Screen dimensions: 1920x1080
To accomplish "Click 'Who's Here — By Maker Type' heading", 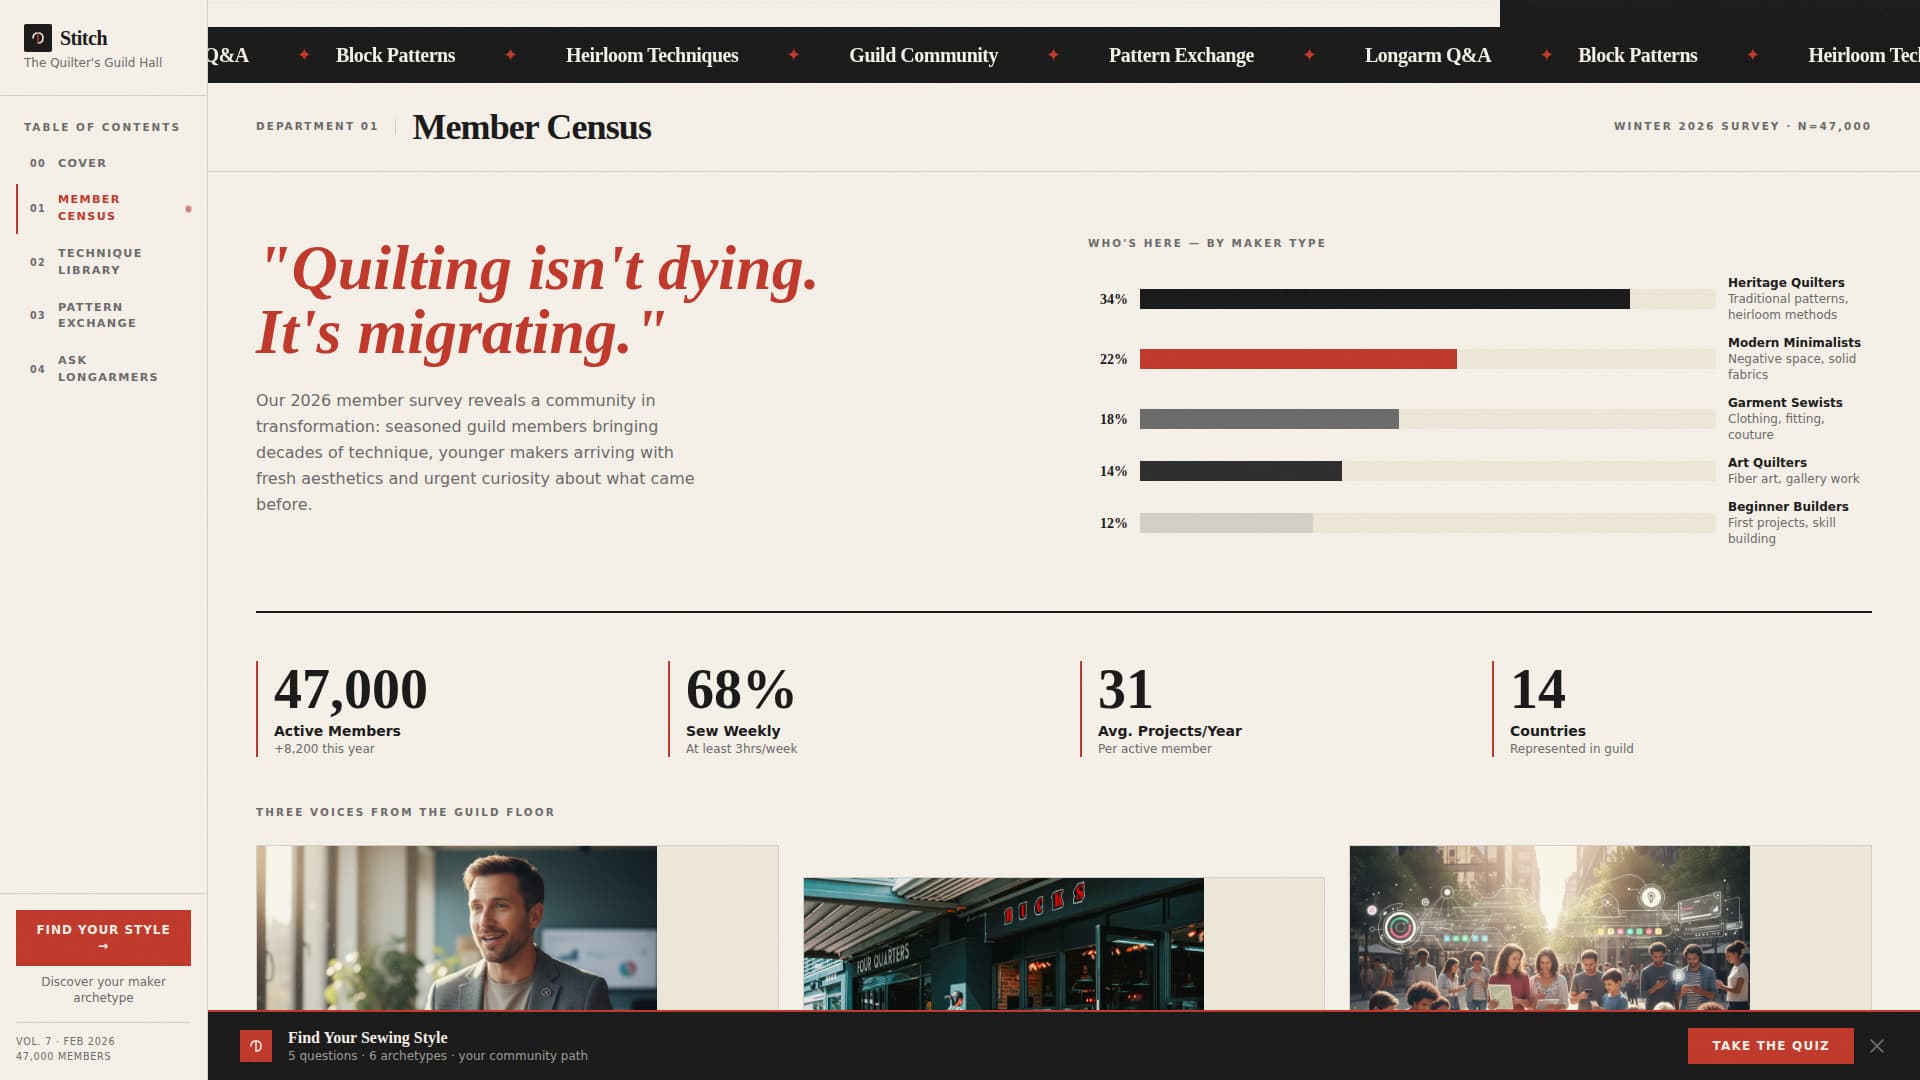I will click(1207, 243).
